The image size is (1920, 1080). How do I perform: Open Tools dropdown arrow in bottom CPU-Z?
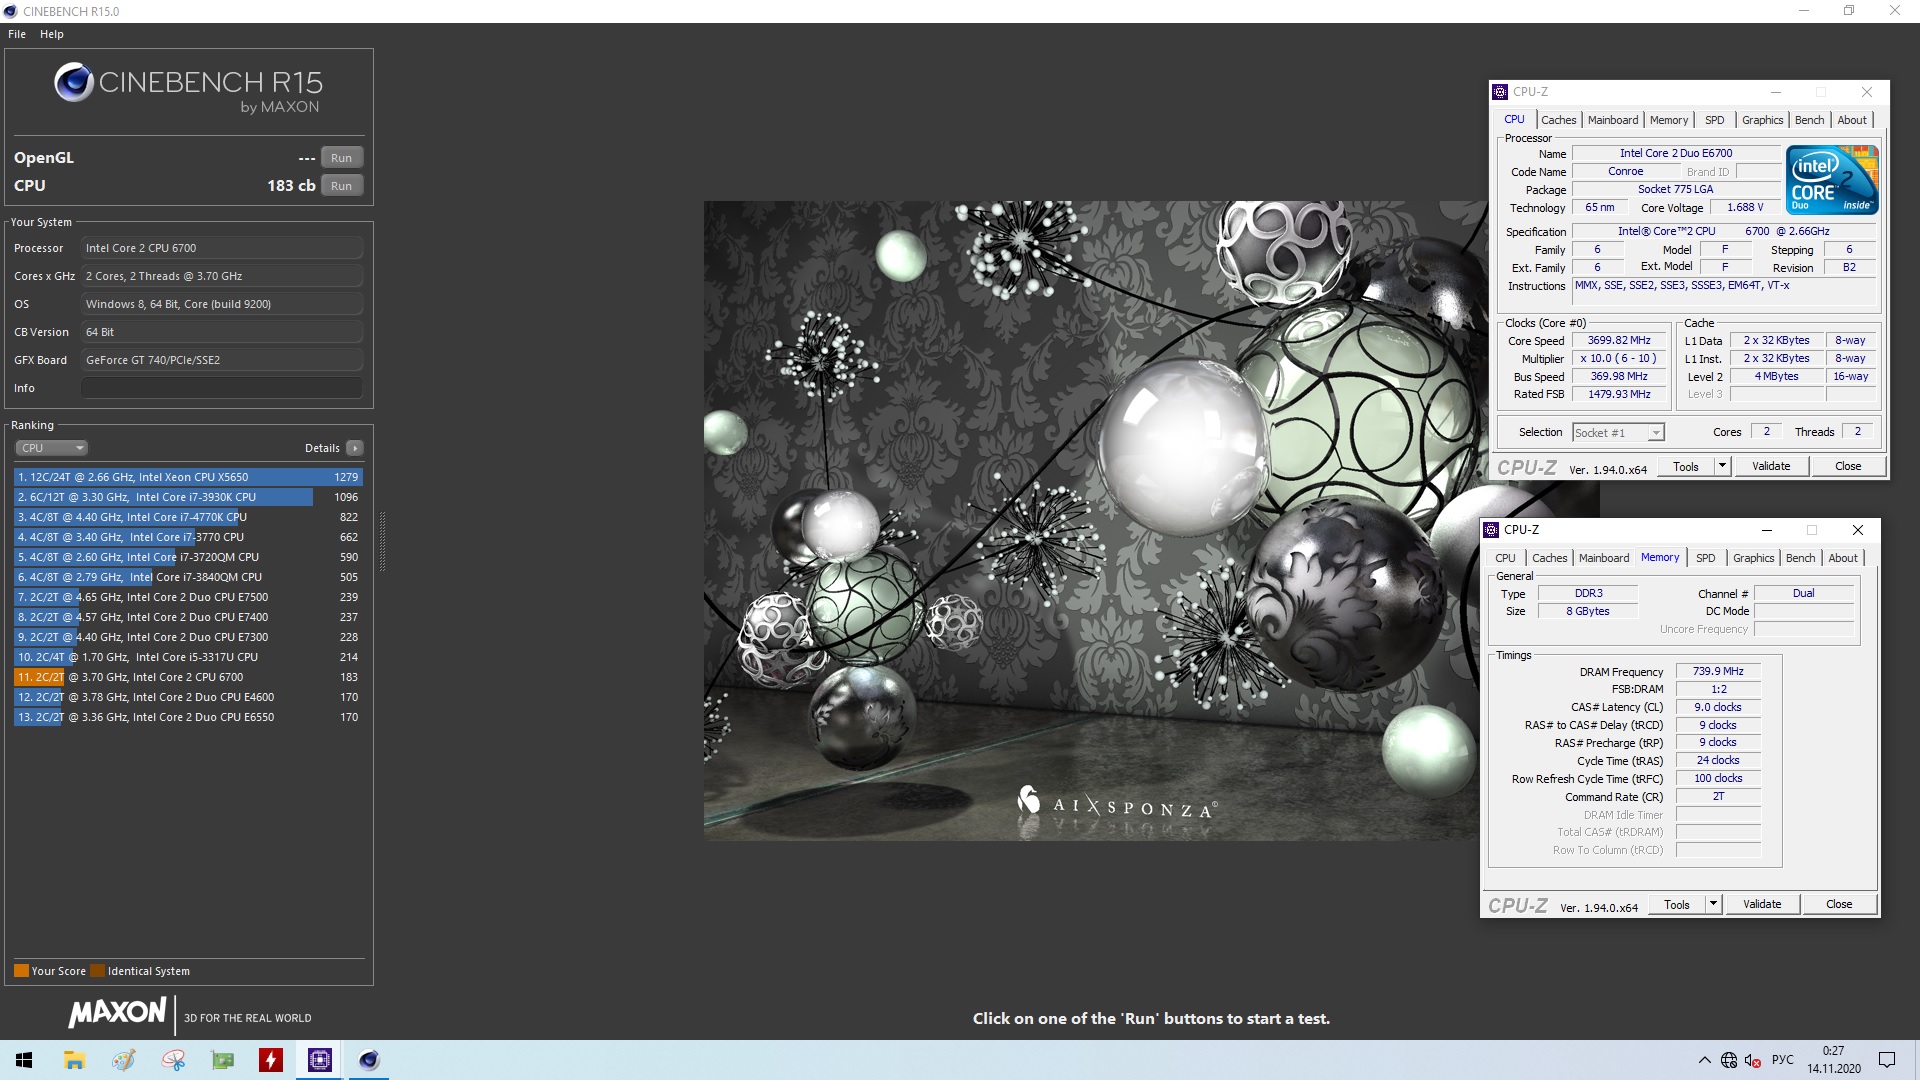[x=1713, y=905]
